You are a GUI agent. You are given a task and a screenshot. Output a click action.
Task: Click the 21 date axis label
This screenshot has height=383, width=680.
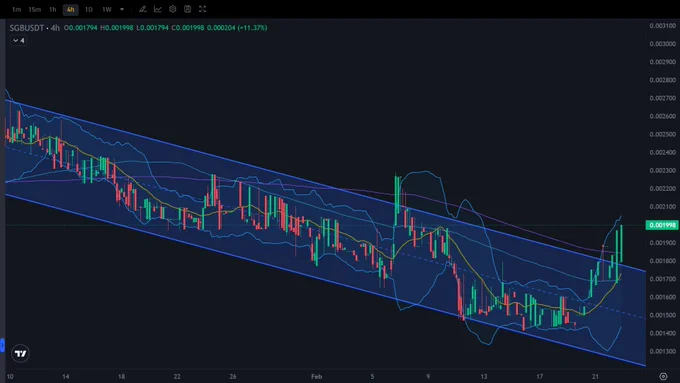(595, 376)
